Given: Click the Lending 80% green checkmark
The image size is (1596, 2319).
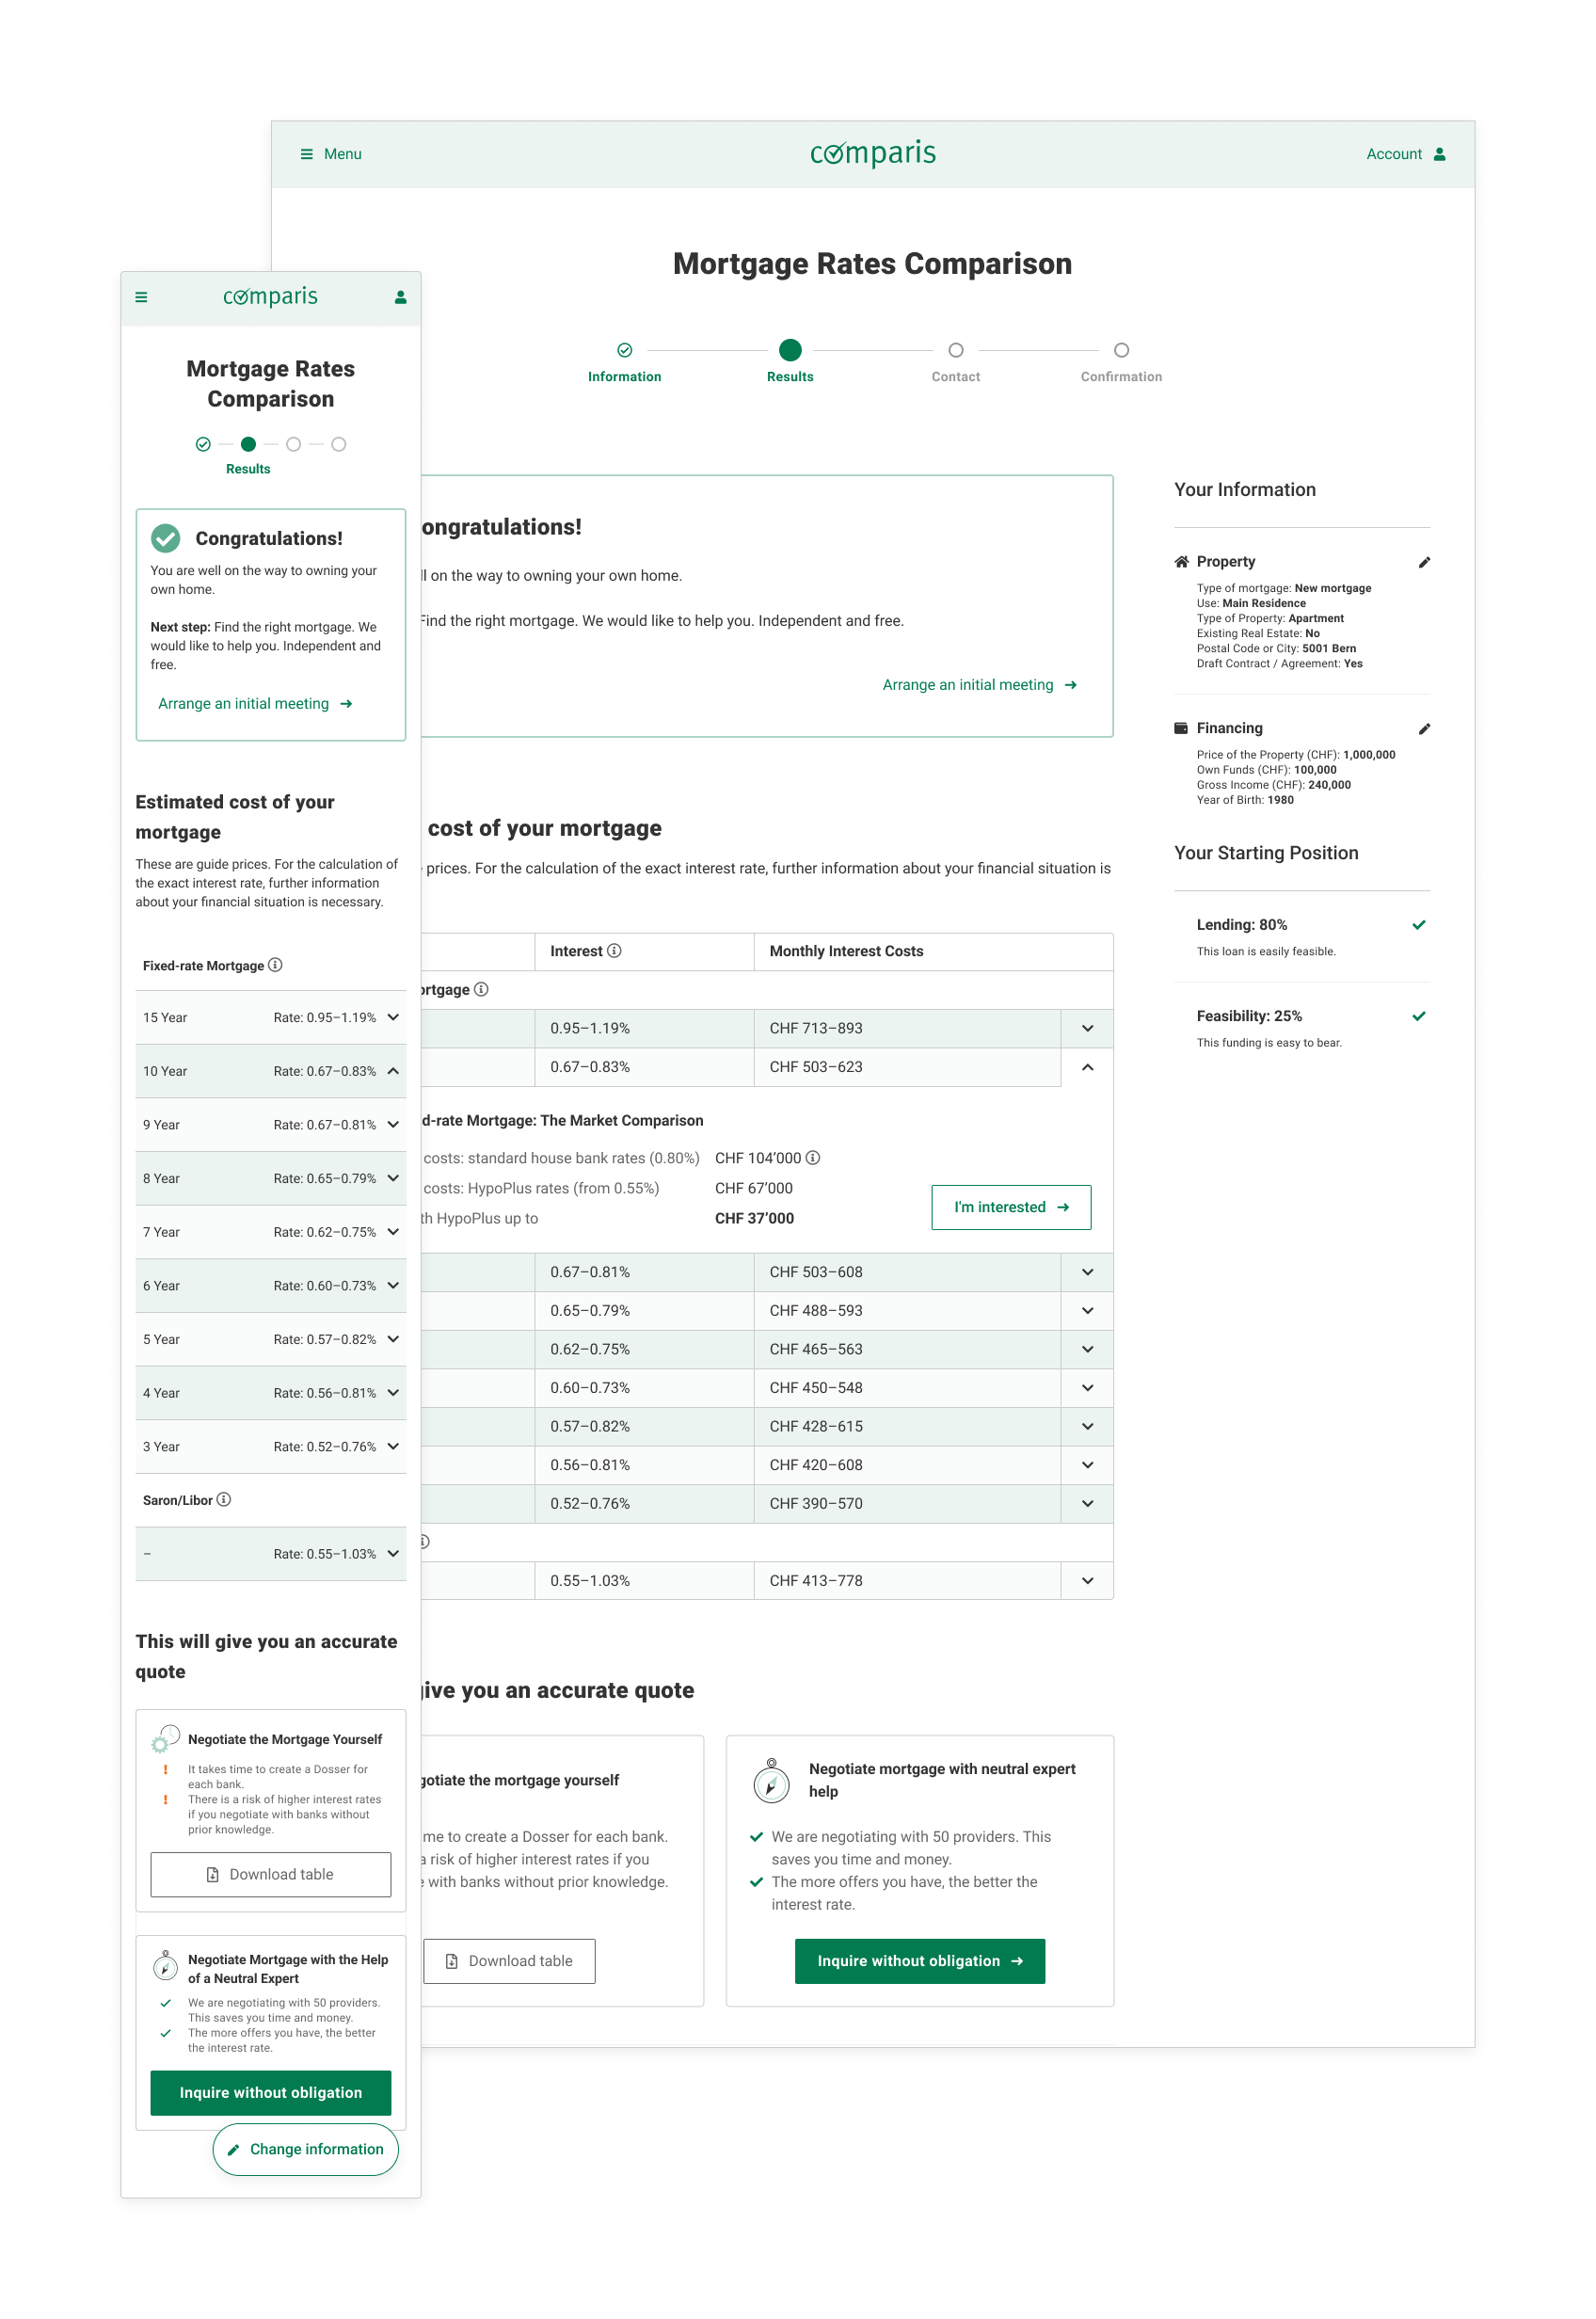Looking at the screenshot, I should (1419, 925).
